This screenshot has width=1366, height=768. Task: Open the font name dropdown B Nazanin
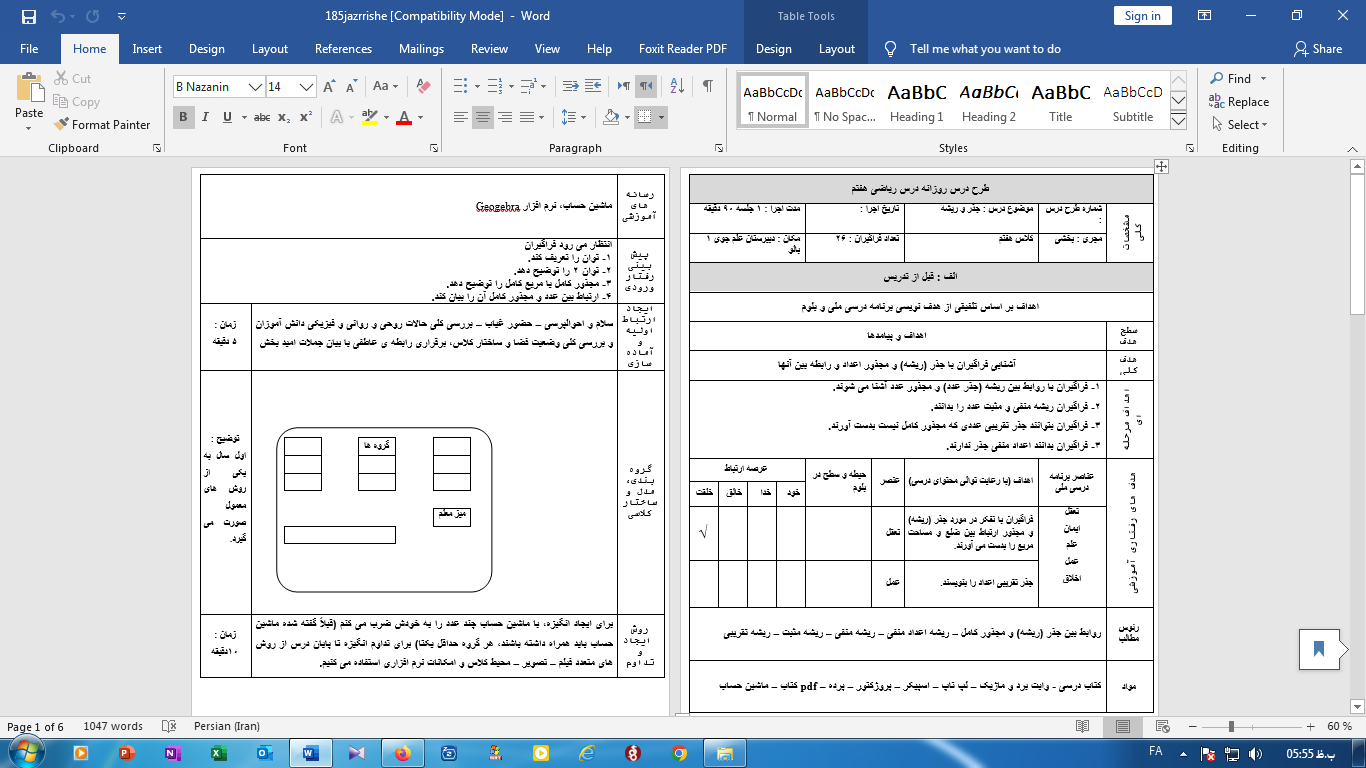coord(256,87)
